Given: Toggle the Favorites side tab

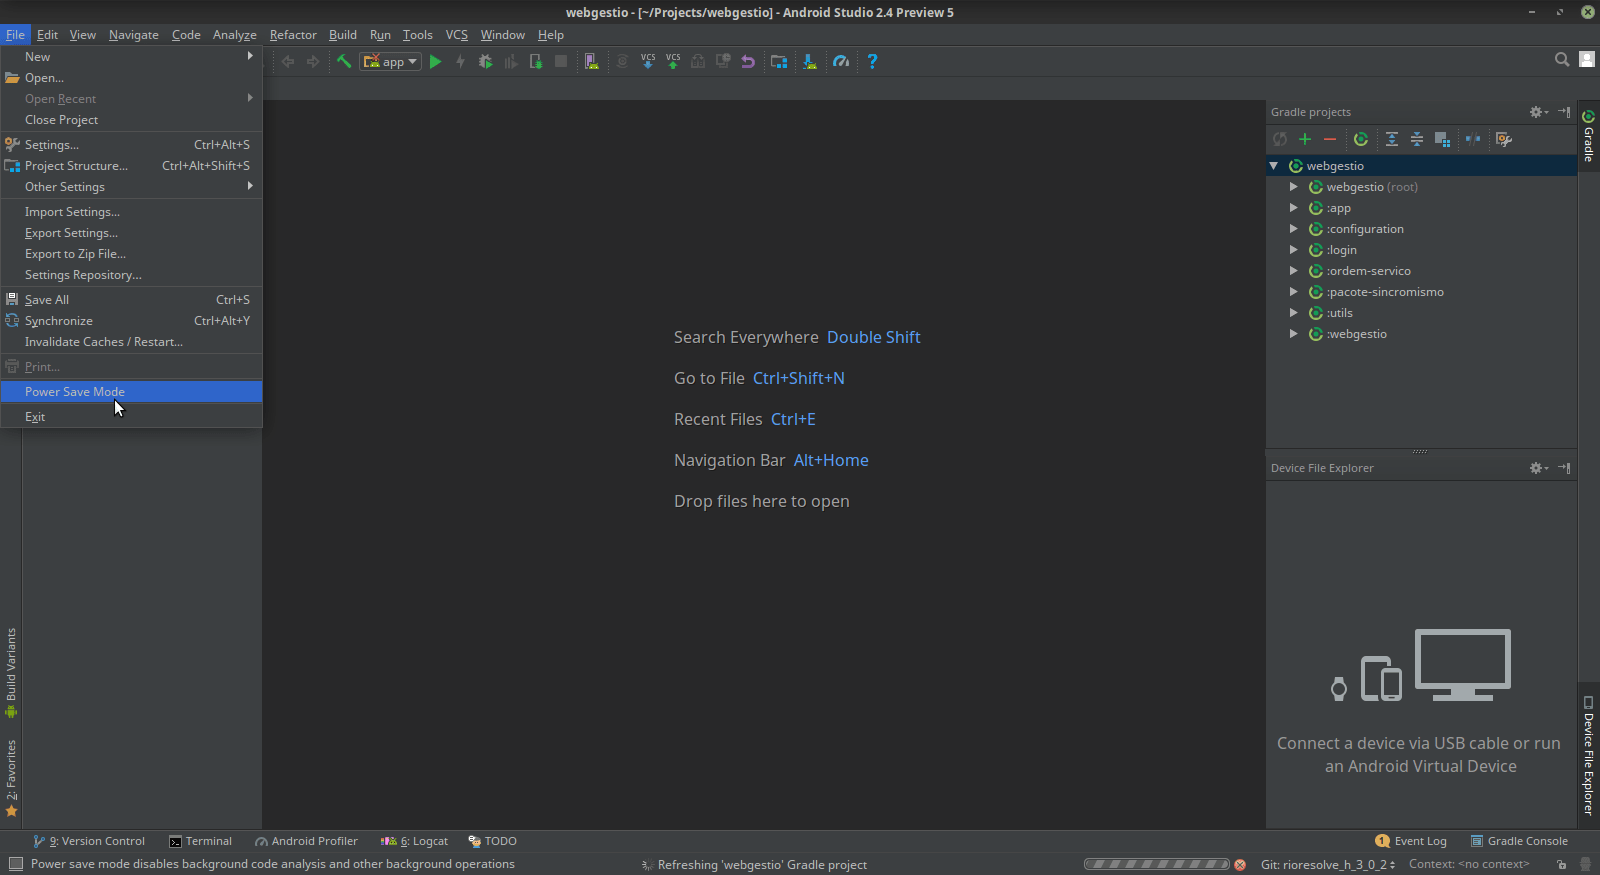Looking at the screenshot, I should pos(11,779).
